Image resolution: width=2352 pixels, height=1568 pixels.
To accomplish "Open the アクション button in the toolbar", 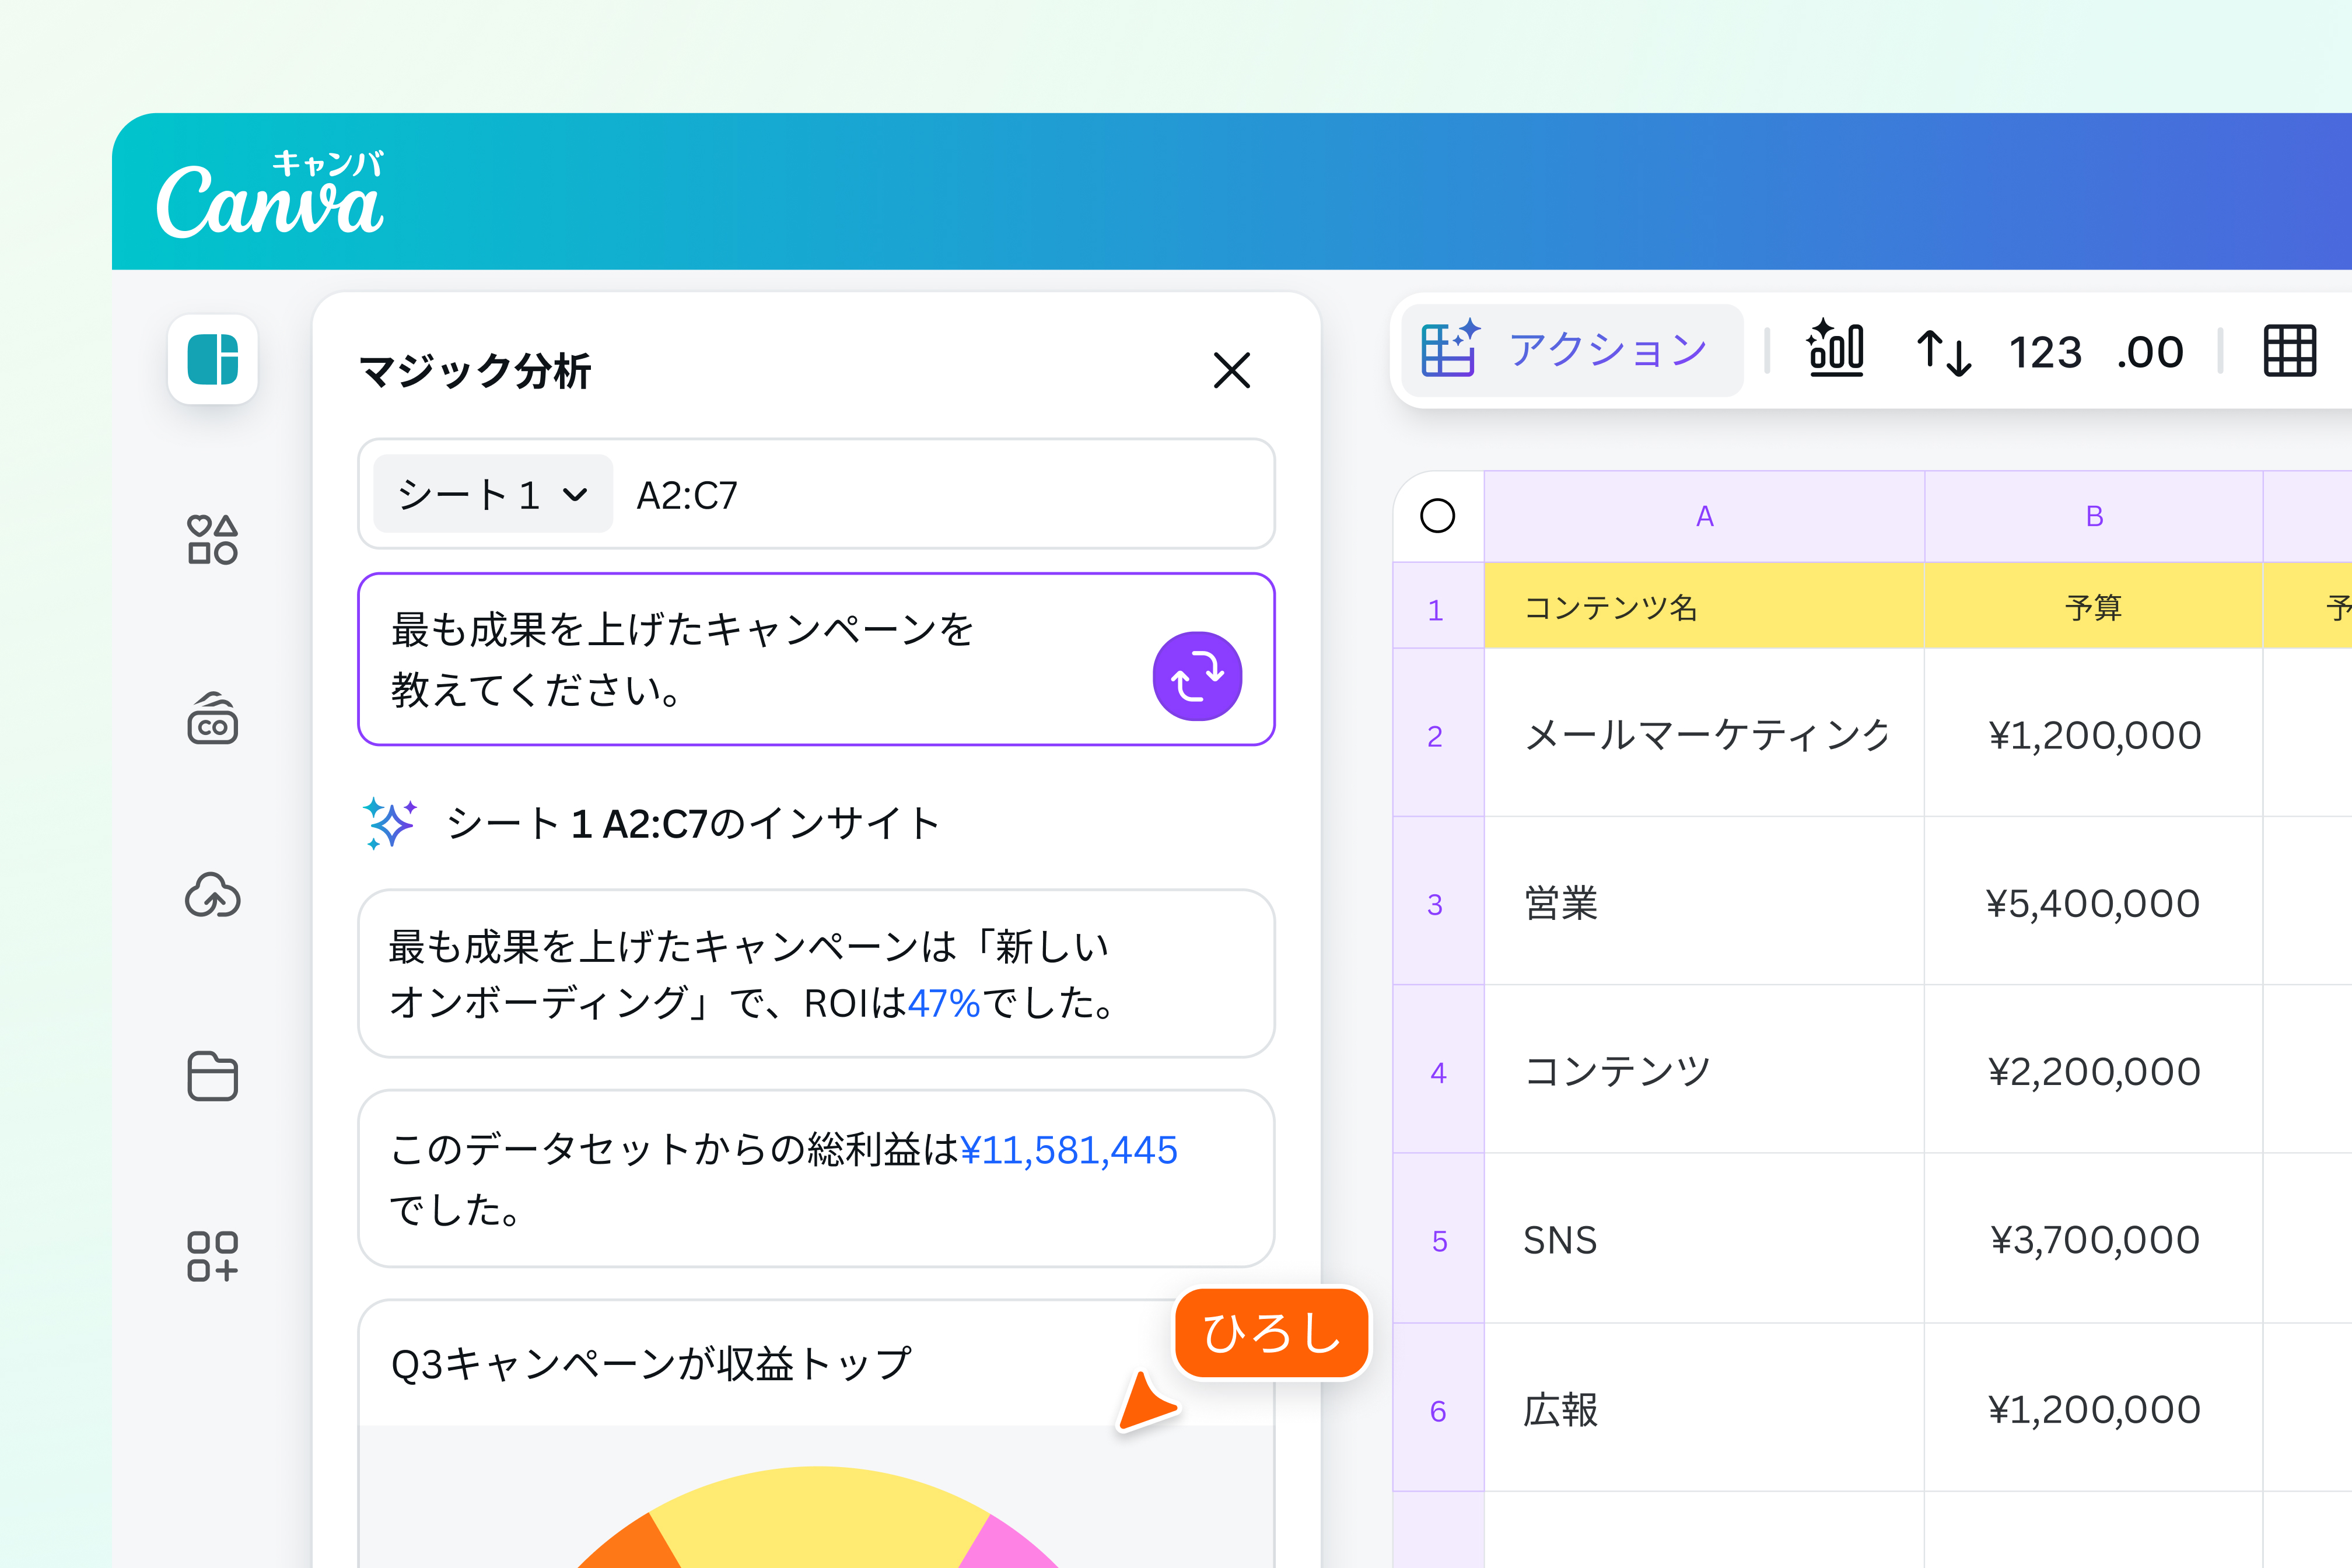I will [x=1572, y=351].
